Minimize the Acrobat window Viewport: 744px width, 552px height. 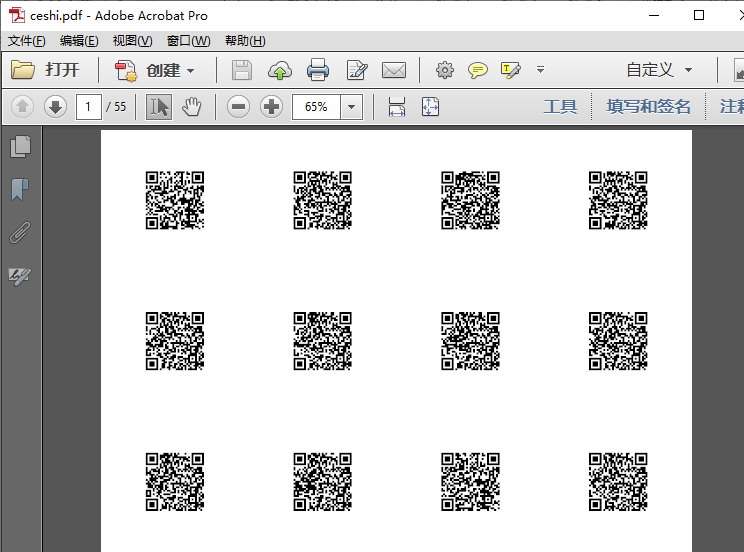click(654, 15)
